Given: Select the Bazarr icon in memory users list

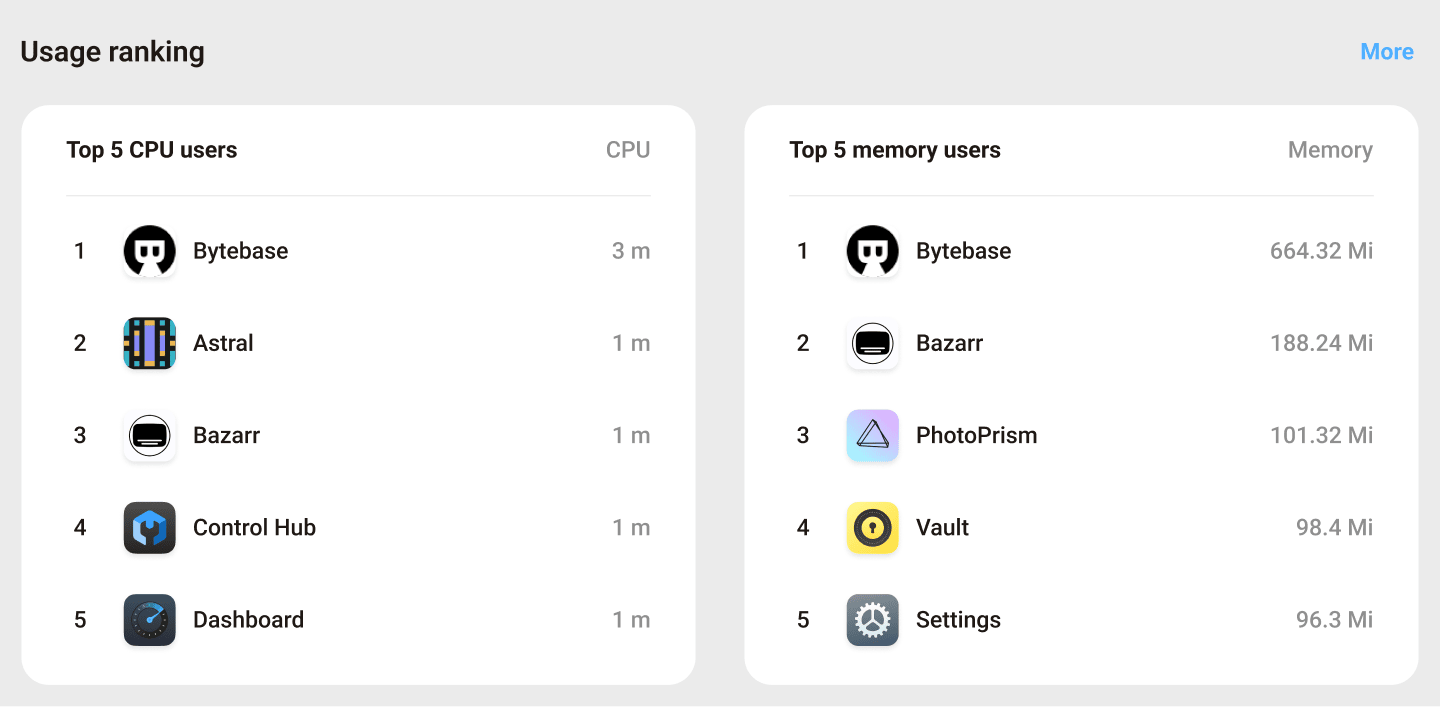Looking at the screenshot, I should pyautogui.click(x=872, y=343).
